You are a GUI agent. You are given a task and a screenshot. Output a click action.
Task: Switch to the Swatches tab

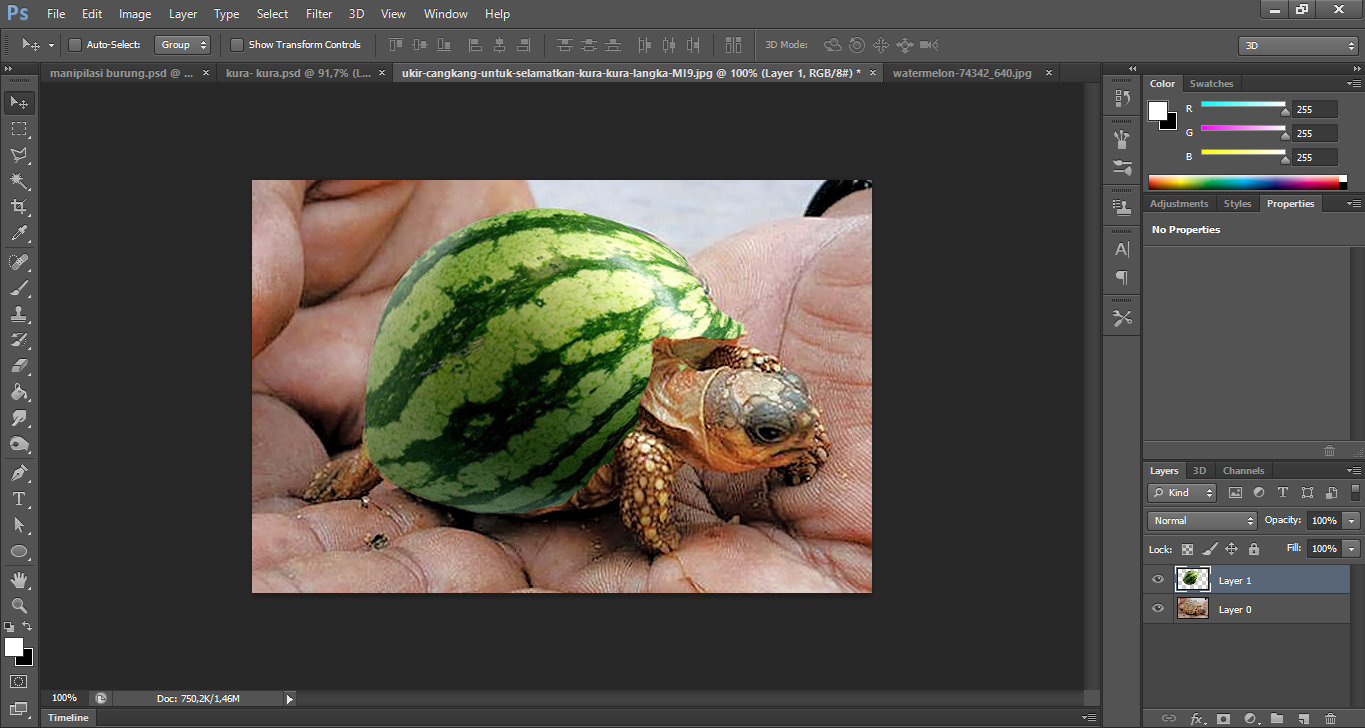coord(1211,83)
